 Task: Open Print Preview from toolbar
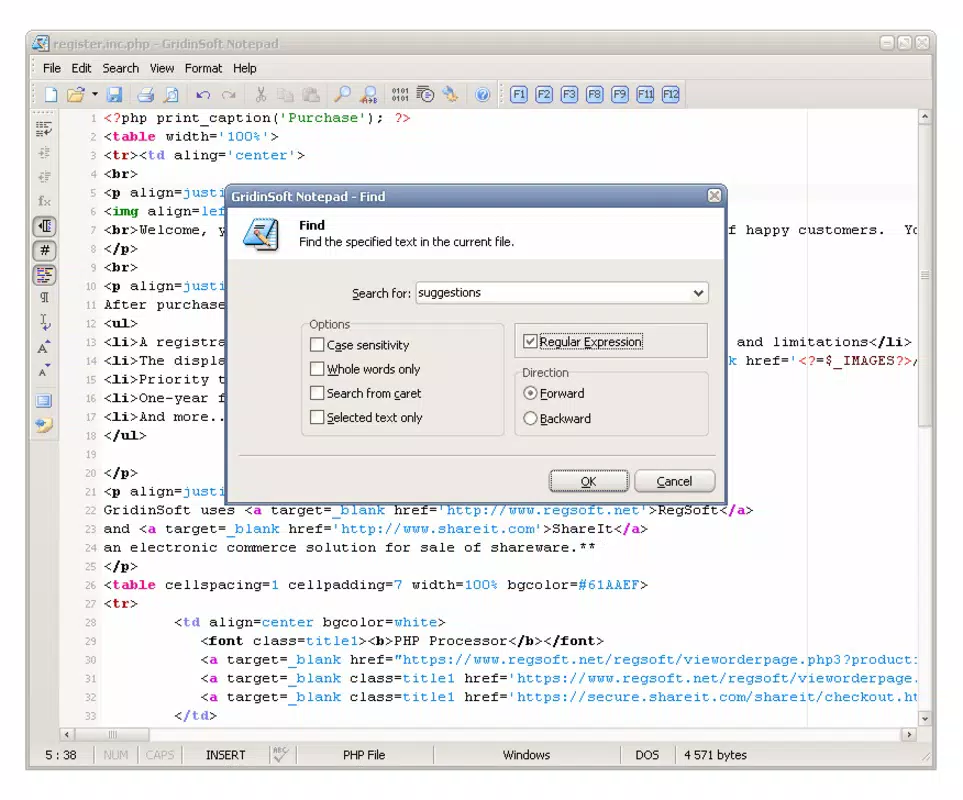171,94
